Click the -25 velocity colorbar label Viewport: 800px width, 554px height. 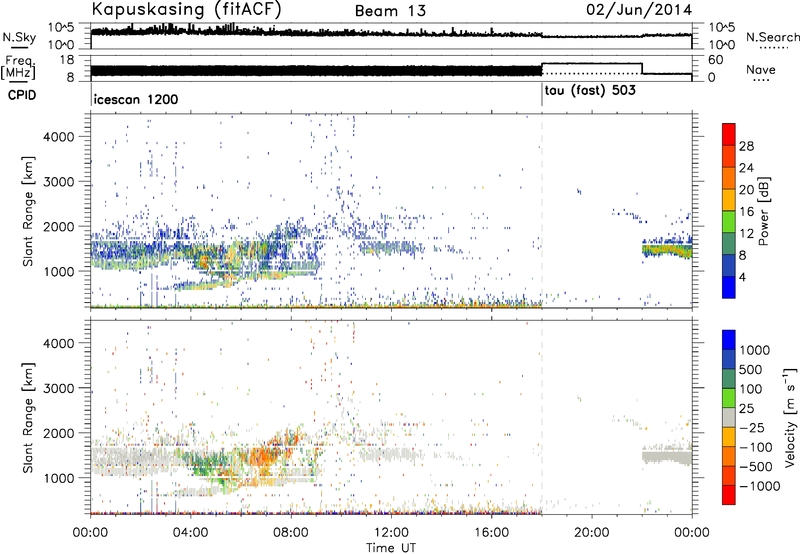pyautogui.click(x=752, y=428)
